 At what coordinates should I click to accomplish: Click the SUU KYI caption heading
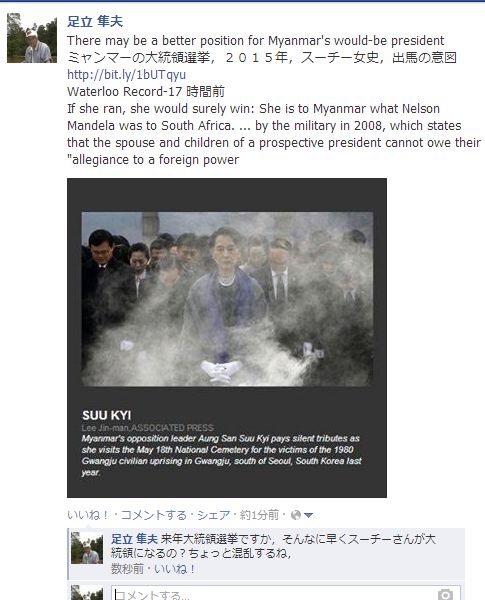tap(106, 416)
